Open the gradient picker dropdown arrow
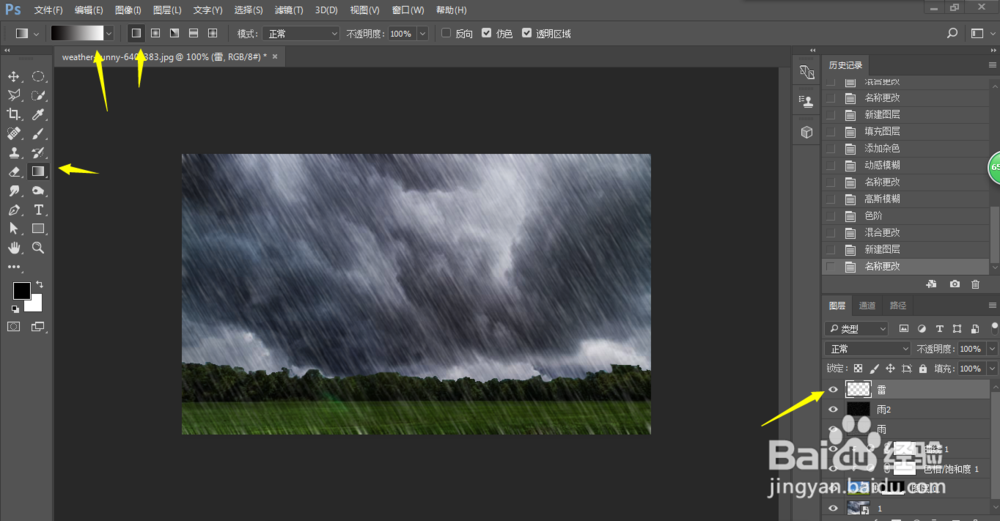The image size is (1000, 521). 109,33
